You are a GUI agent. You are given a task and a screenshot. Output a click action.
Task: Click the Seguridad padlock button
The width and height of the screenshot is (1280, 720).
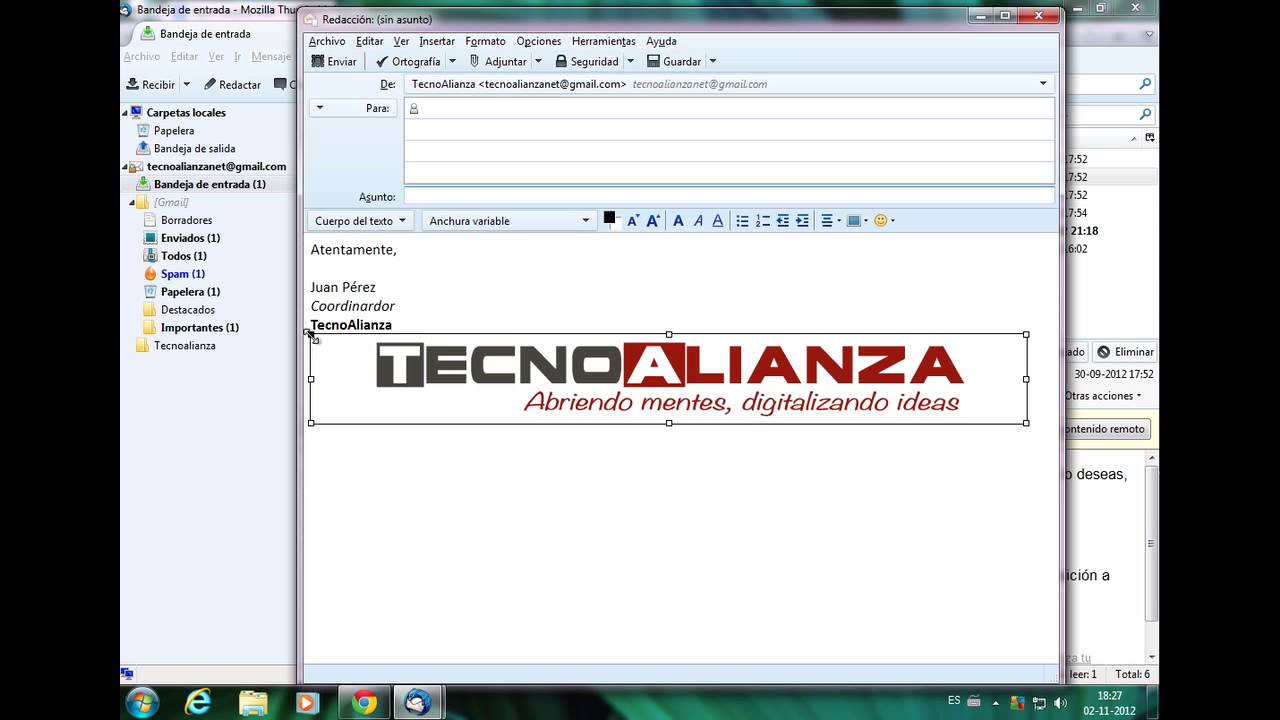586,61
